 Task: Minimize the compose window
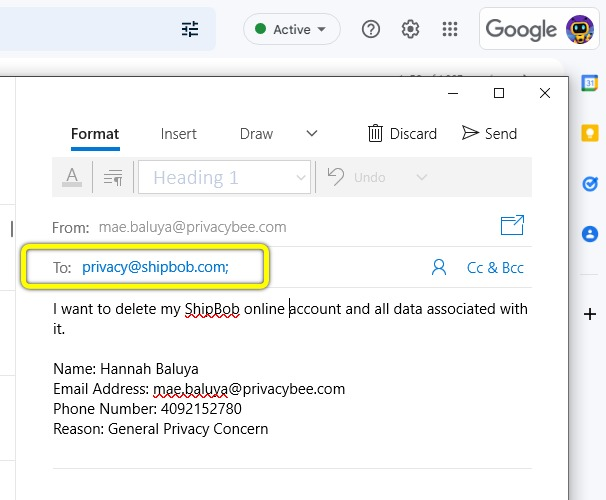click(453, 93)
